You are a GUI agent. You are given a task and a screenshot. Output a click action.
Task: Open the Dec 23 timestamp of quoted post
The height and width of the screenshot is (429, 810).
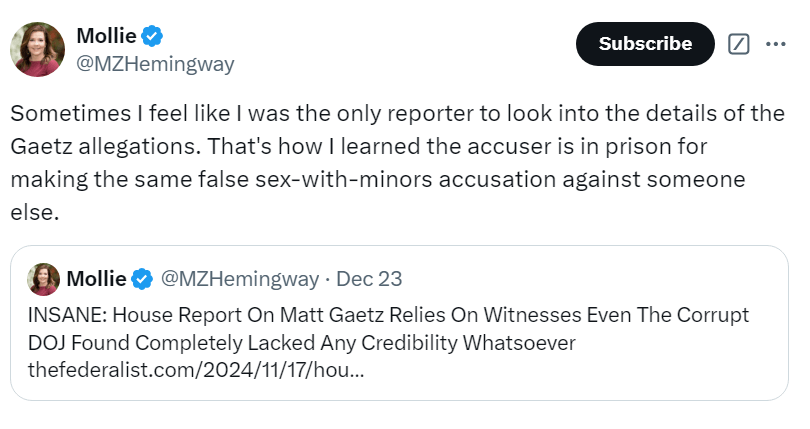(369, 277)
